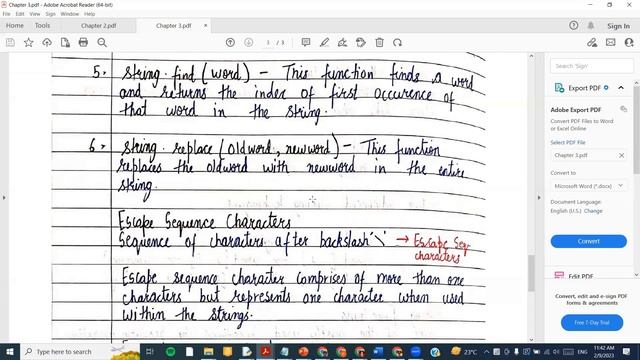The image size is (640, 360).
Task: Open the Edit menu
Action: pyautogui.click(x=20, y=14)
